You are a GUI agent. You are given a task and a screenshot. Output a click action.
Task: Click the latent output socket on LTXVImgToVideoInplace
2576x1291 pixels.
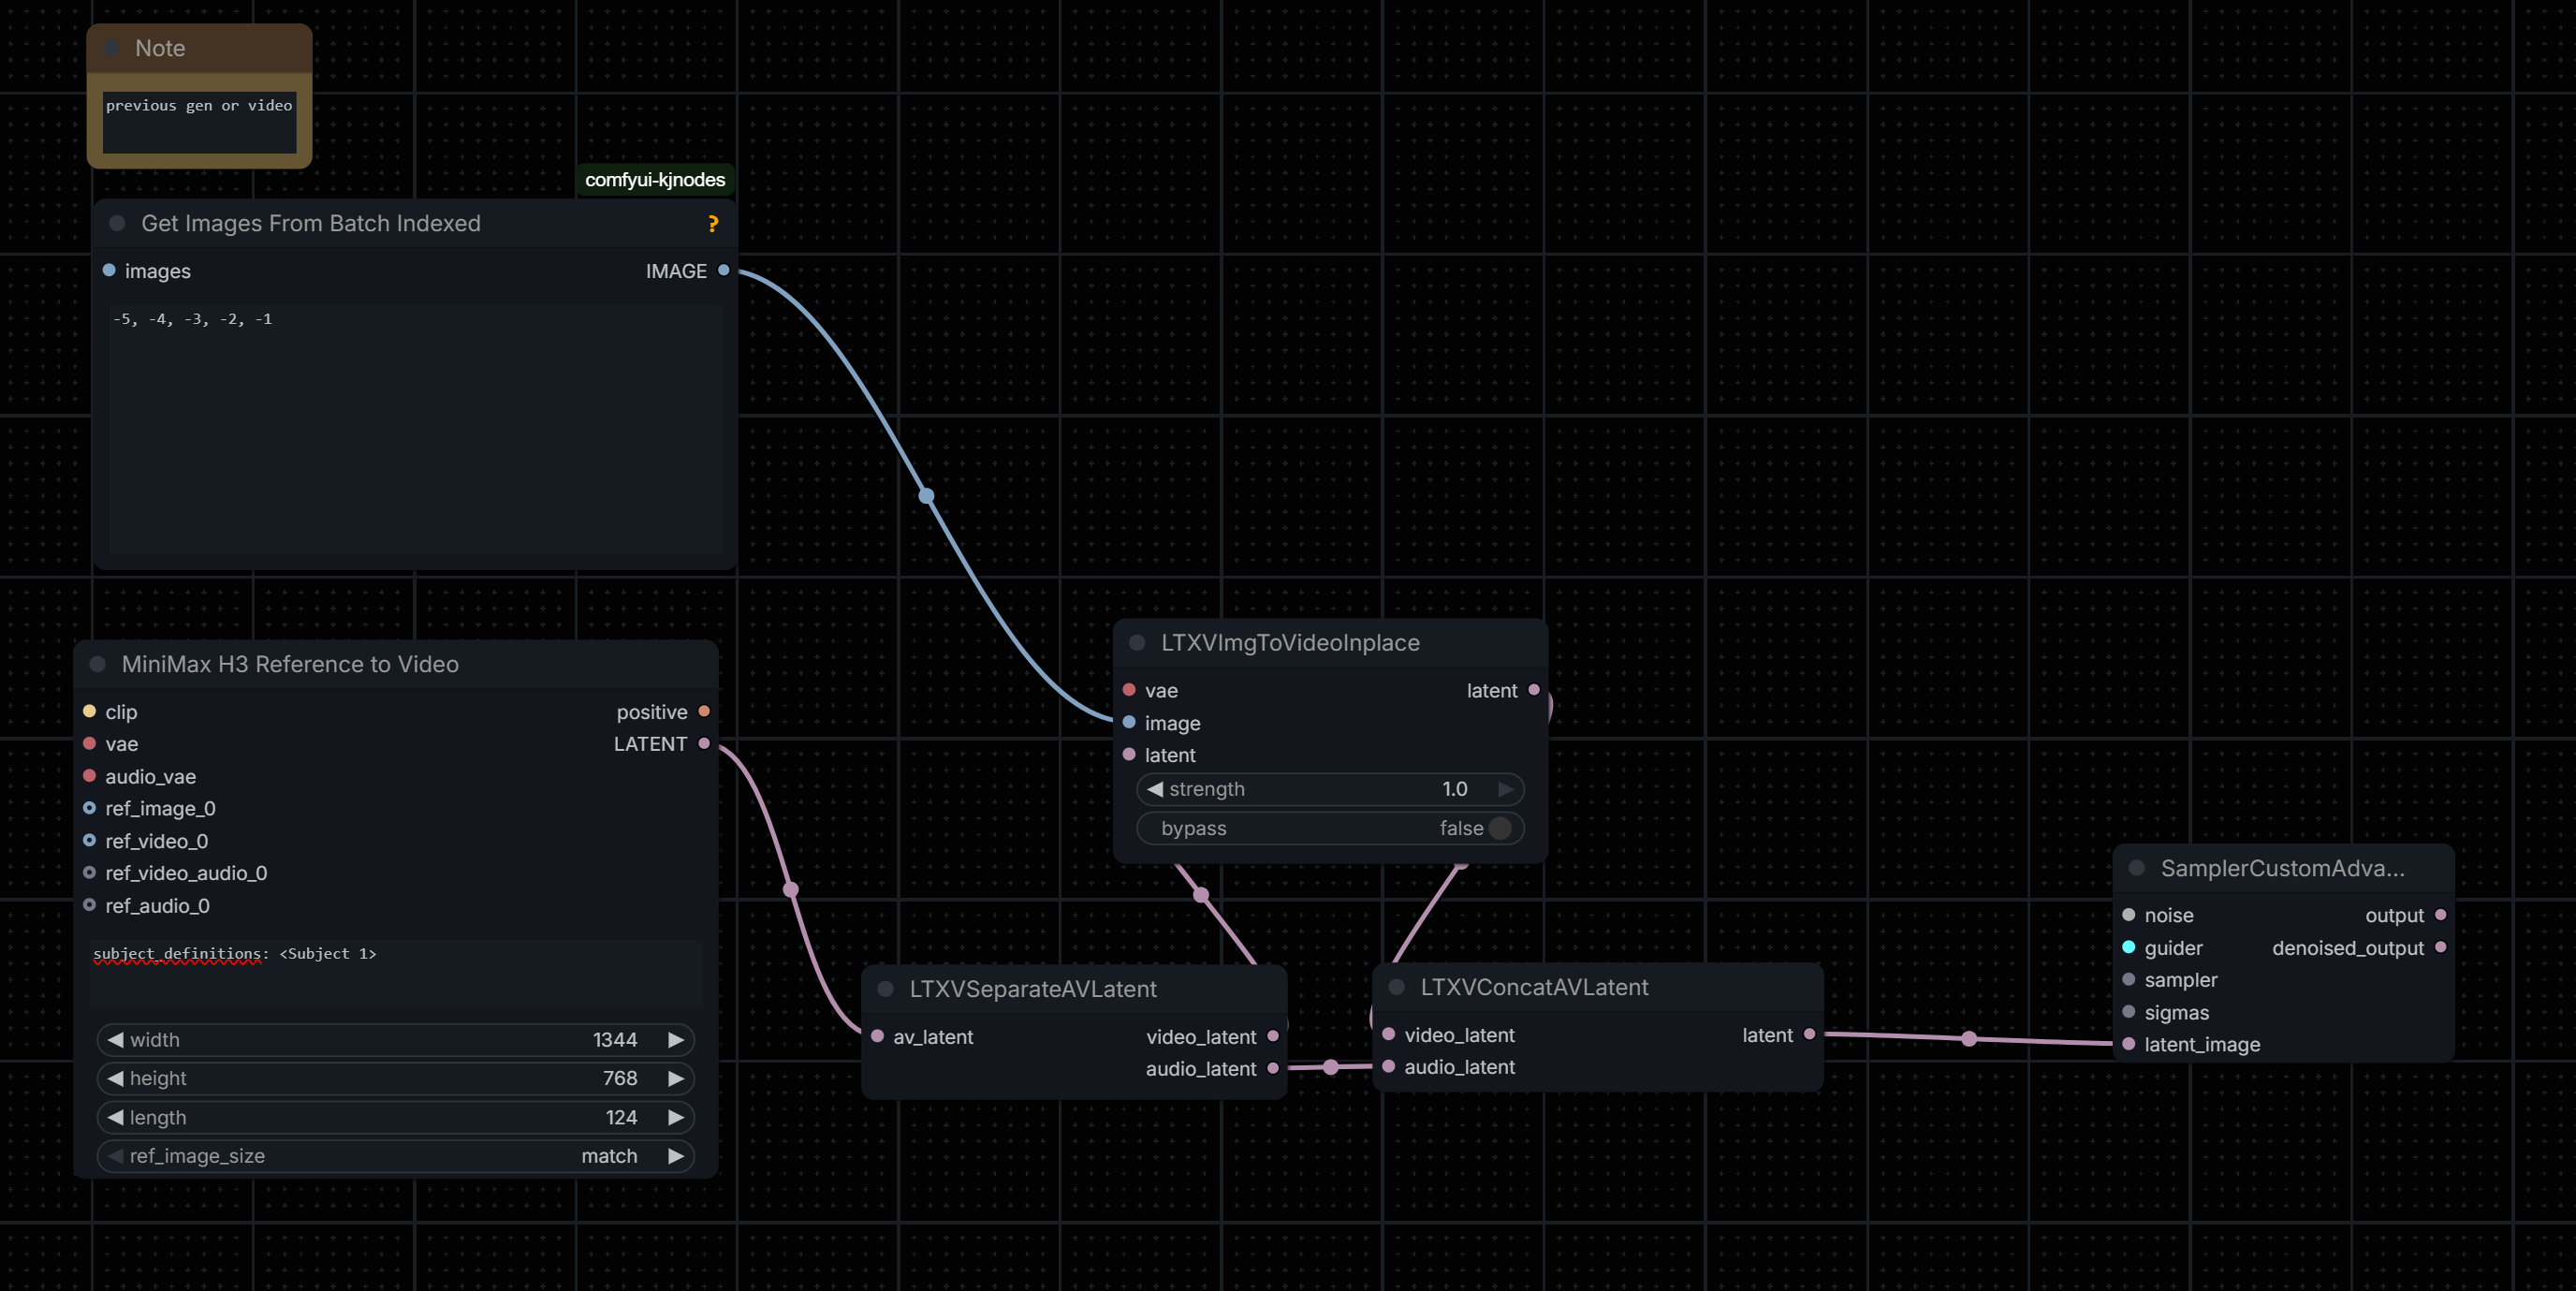[1534, 690]
